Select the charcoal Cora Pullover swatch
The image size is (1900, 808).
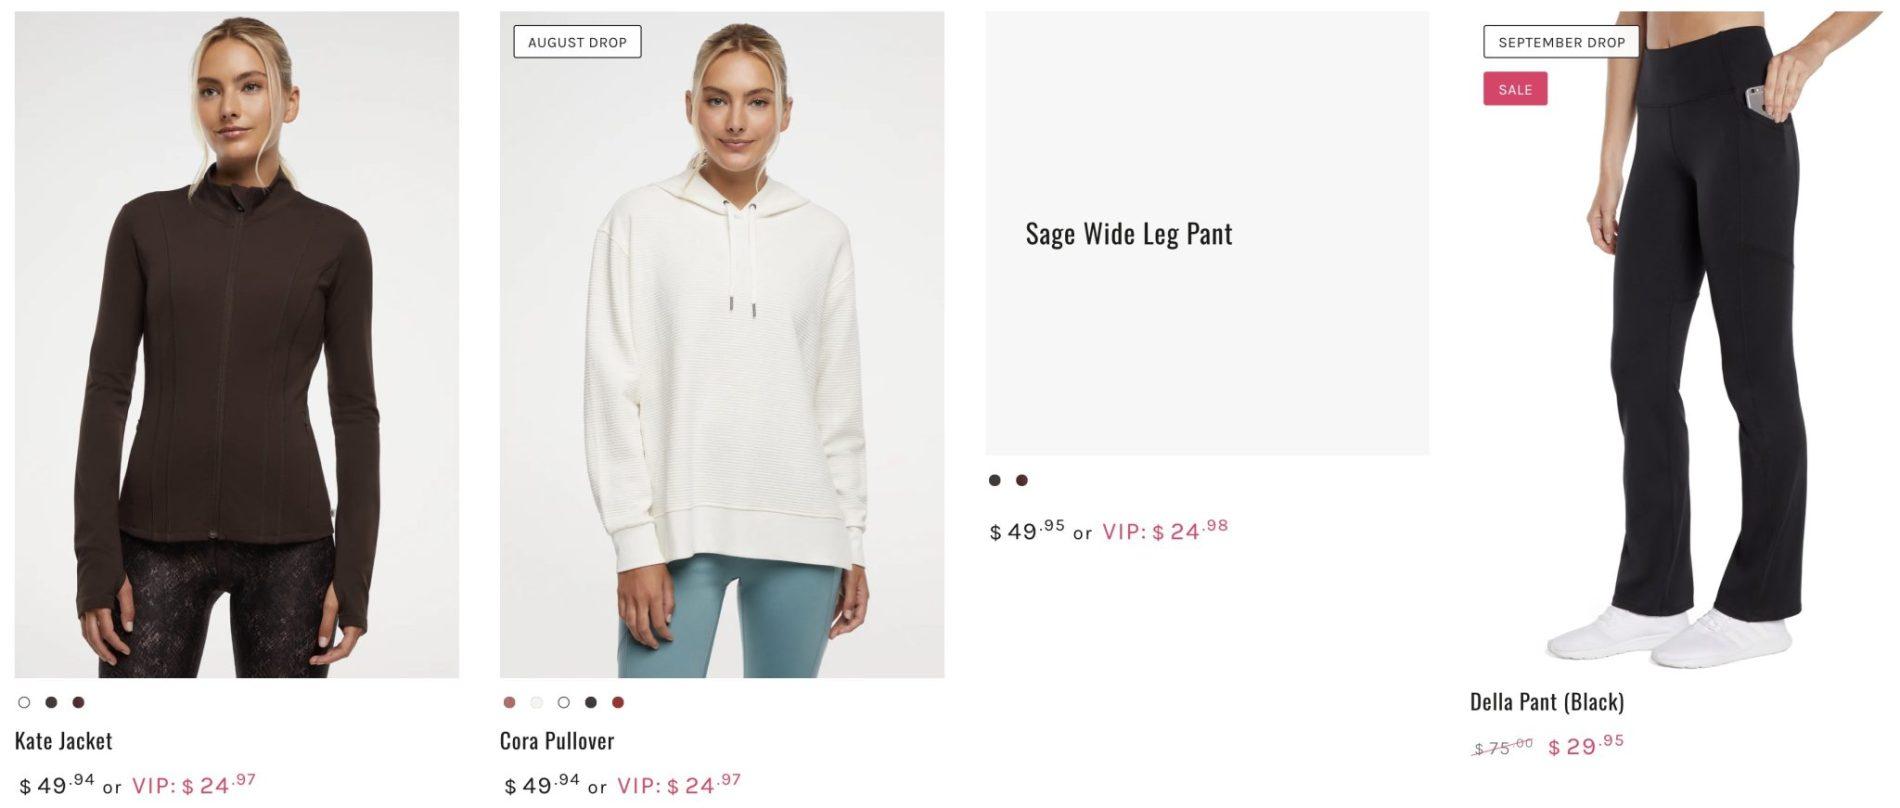point(591,702)
